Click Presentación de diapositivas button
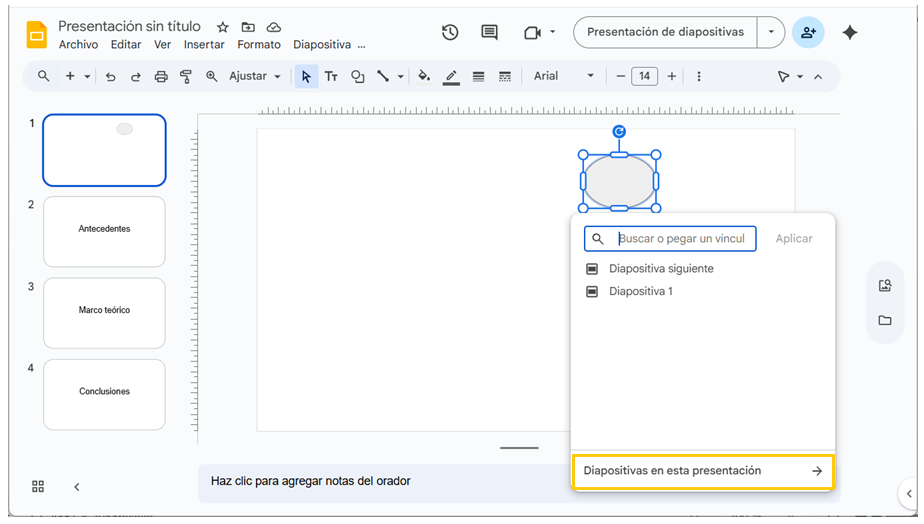This screenshot has height=524, width=924. [665, 32]
